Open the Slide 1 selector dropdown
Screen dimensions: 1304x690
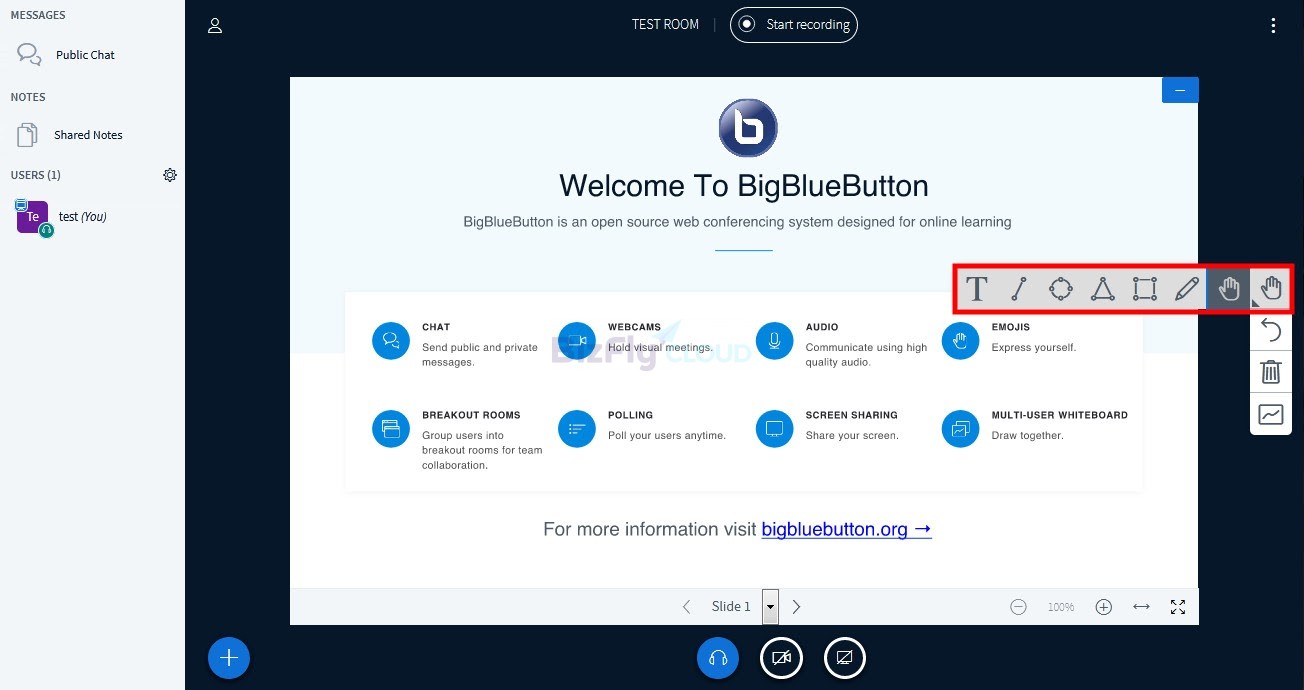pyautogui.click(x=744, y=606)
